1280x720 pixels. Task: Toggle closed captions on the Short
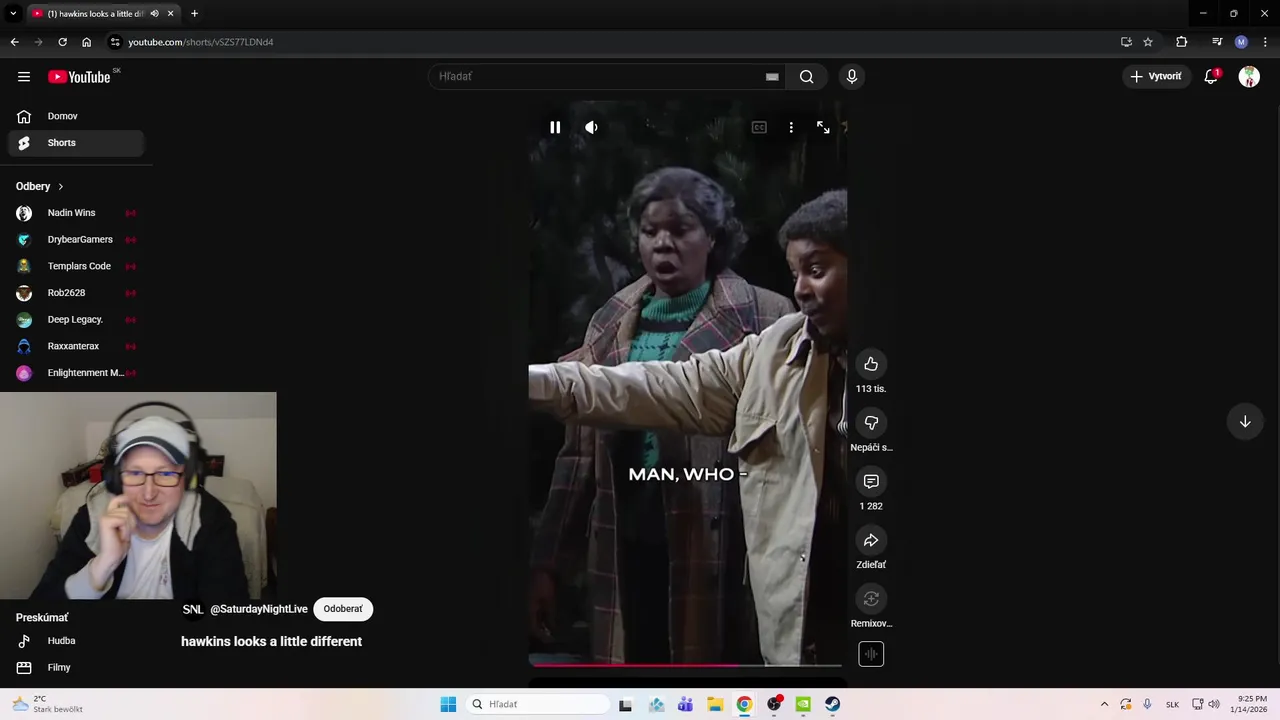[759, 127]
